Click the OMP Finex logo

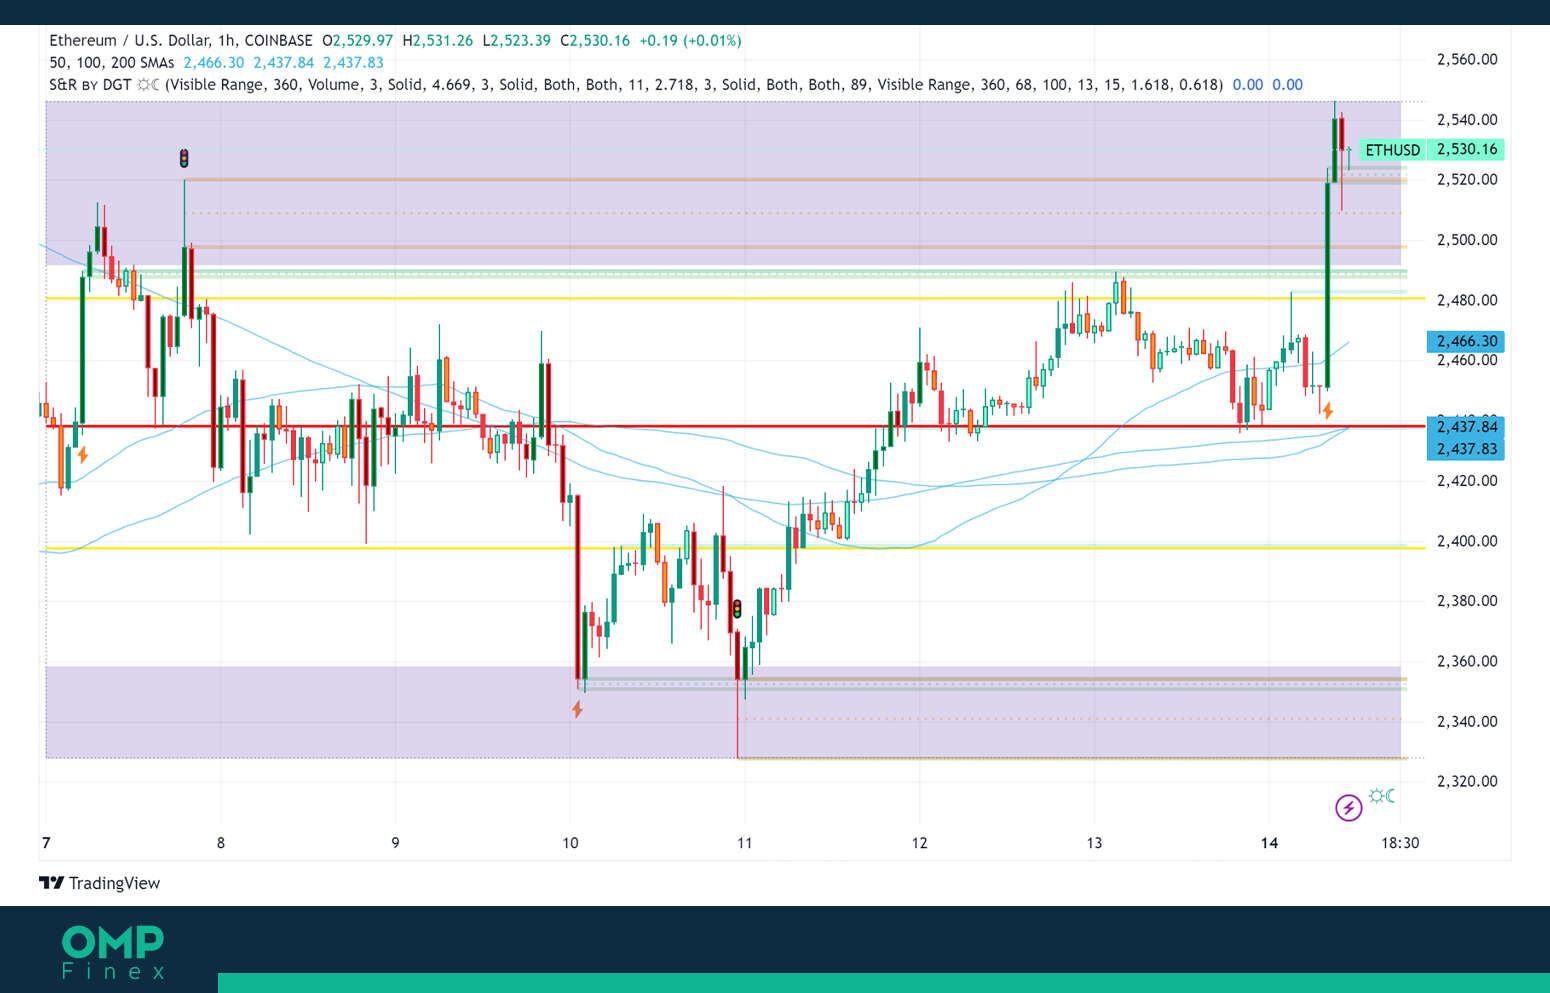pos(113,951)
